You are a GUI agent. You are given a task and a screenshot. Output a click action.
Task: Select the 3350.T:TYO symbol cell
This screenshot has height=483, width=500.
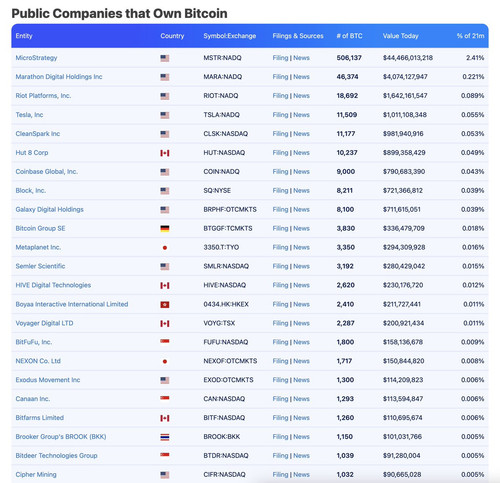coord(221,247)
